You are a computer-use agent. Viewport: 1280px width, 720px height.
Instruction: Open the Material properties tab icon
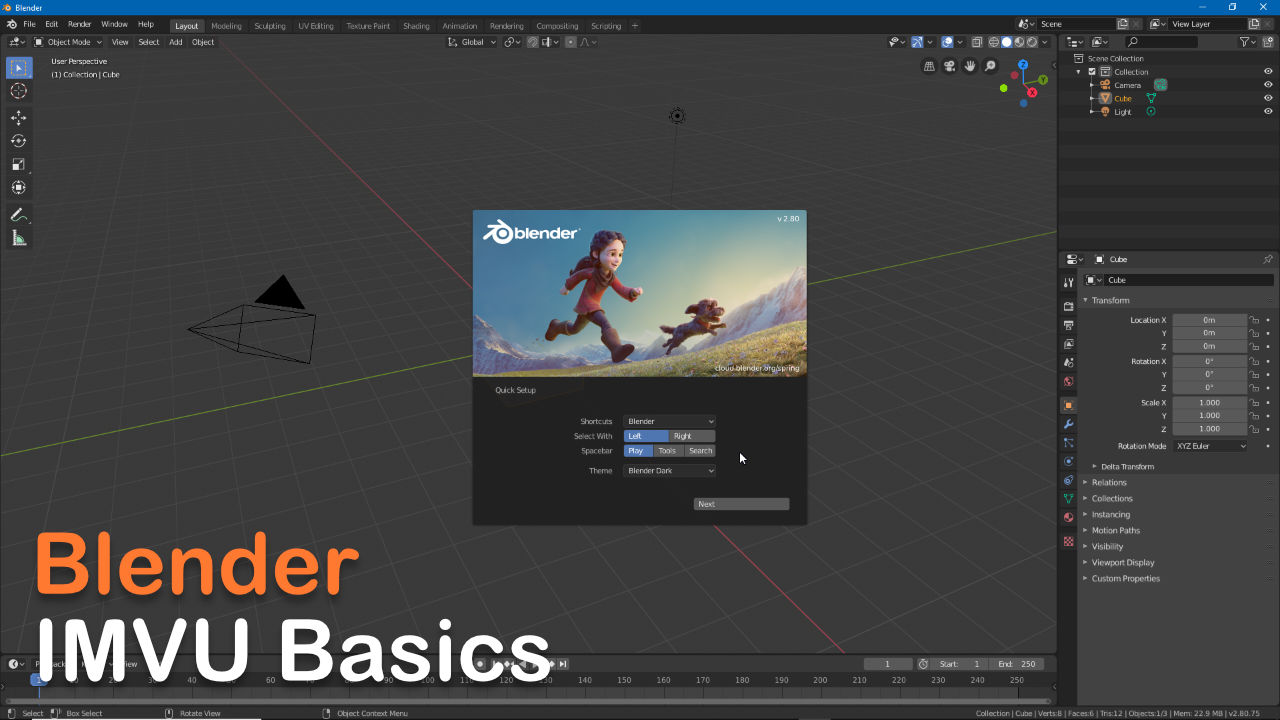1069,517
